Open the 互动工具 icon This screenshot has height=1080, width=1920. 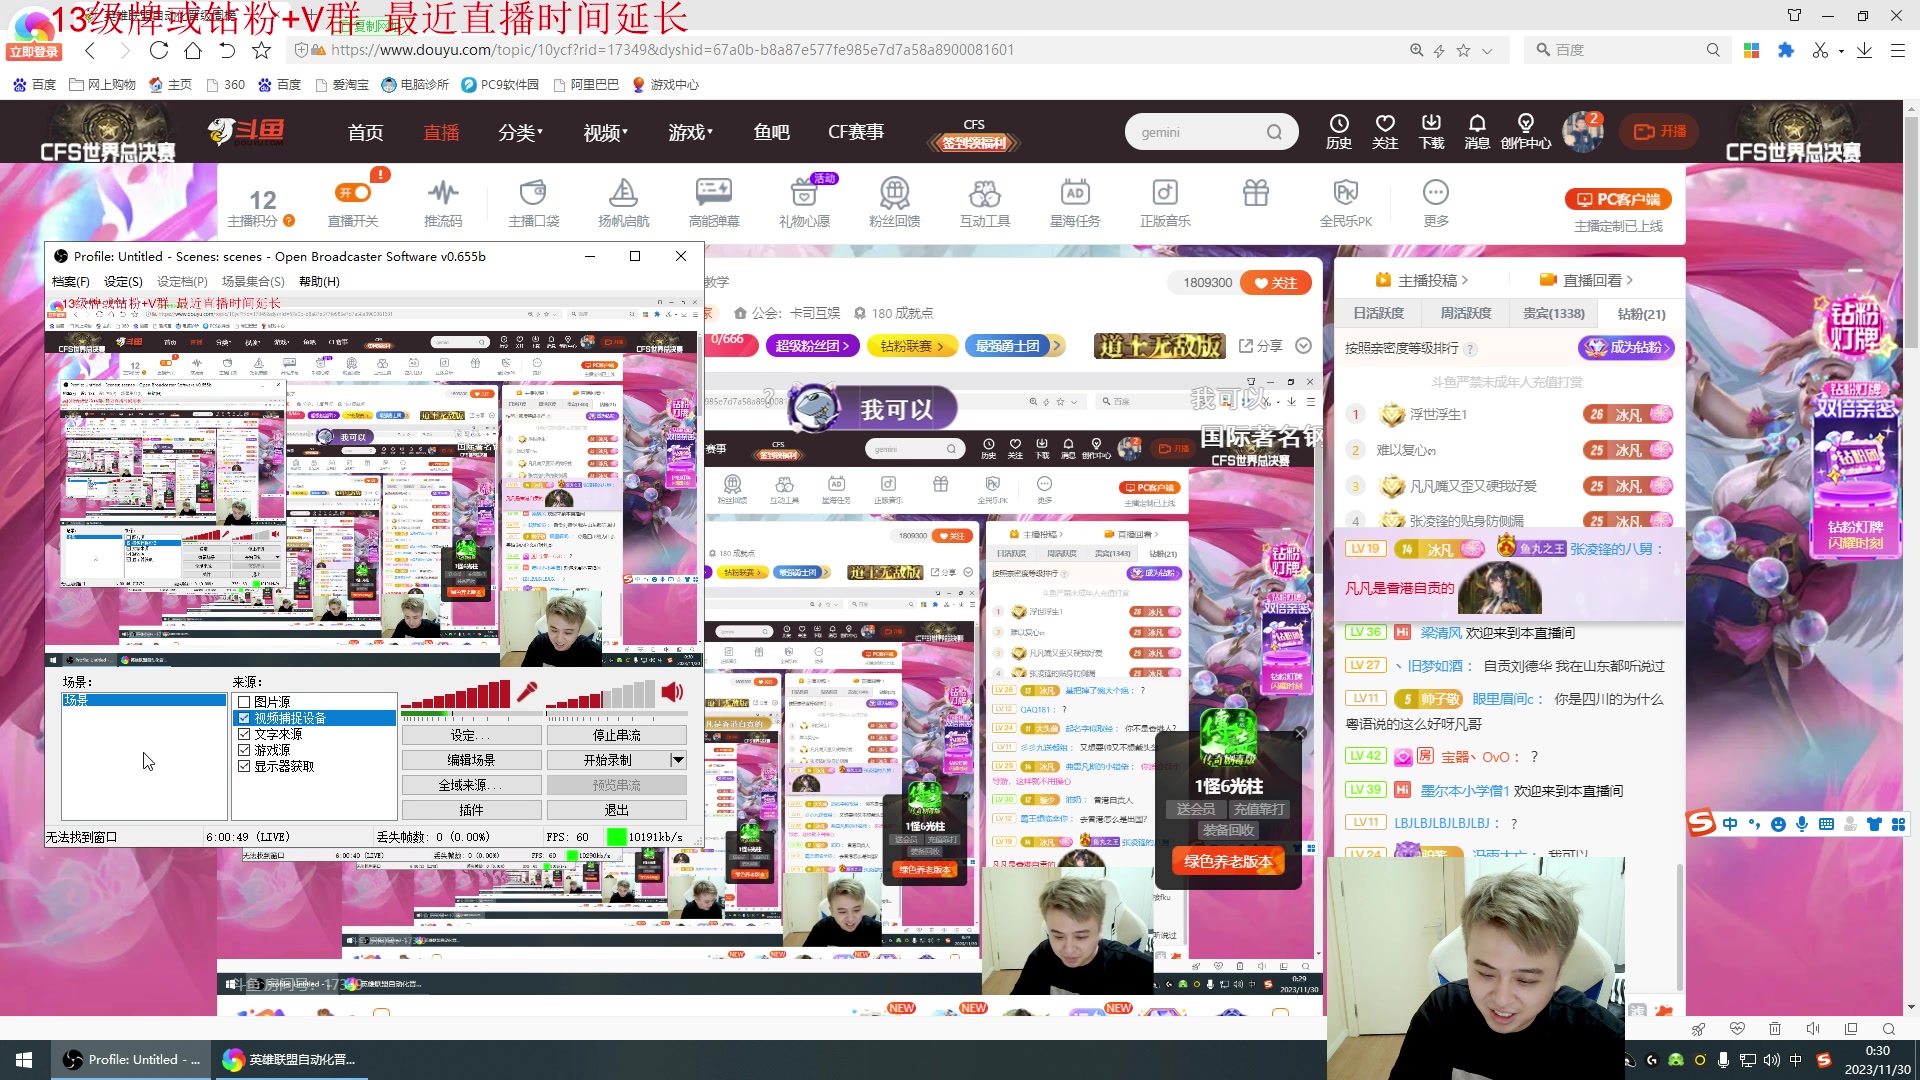[x=985, y=204]
